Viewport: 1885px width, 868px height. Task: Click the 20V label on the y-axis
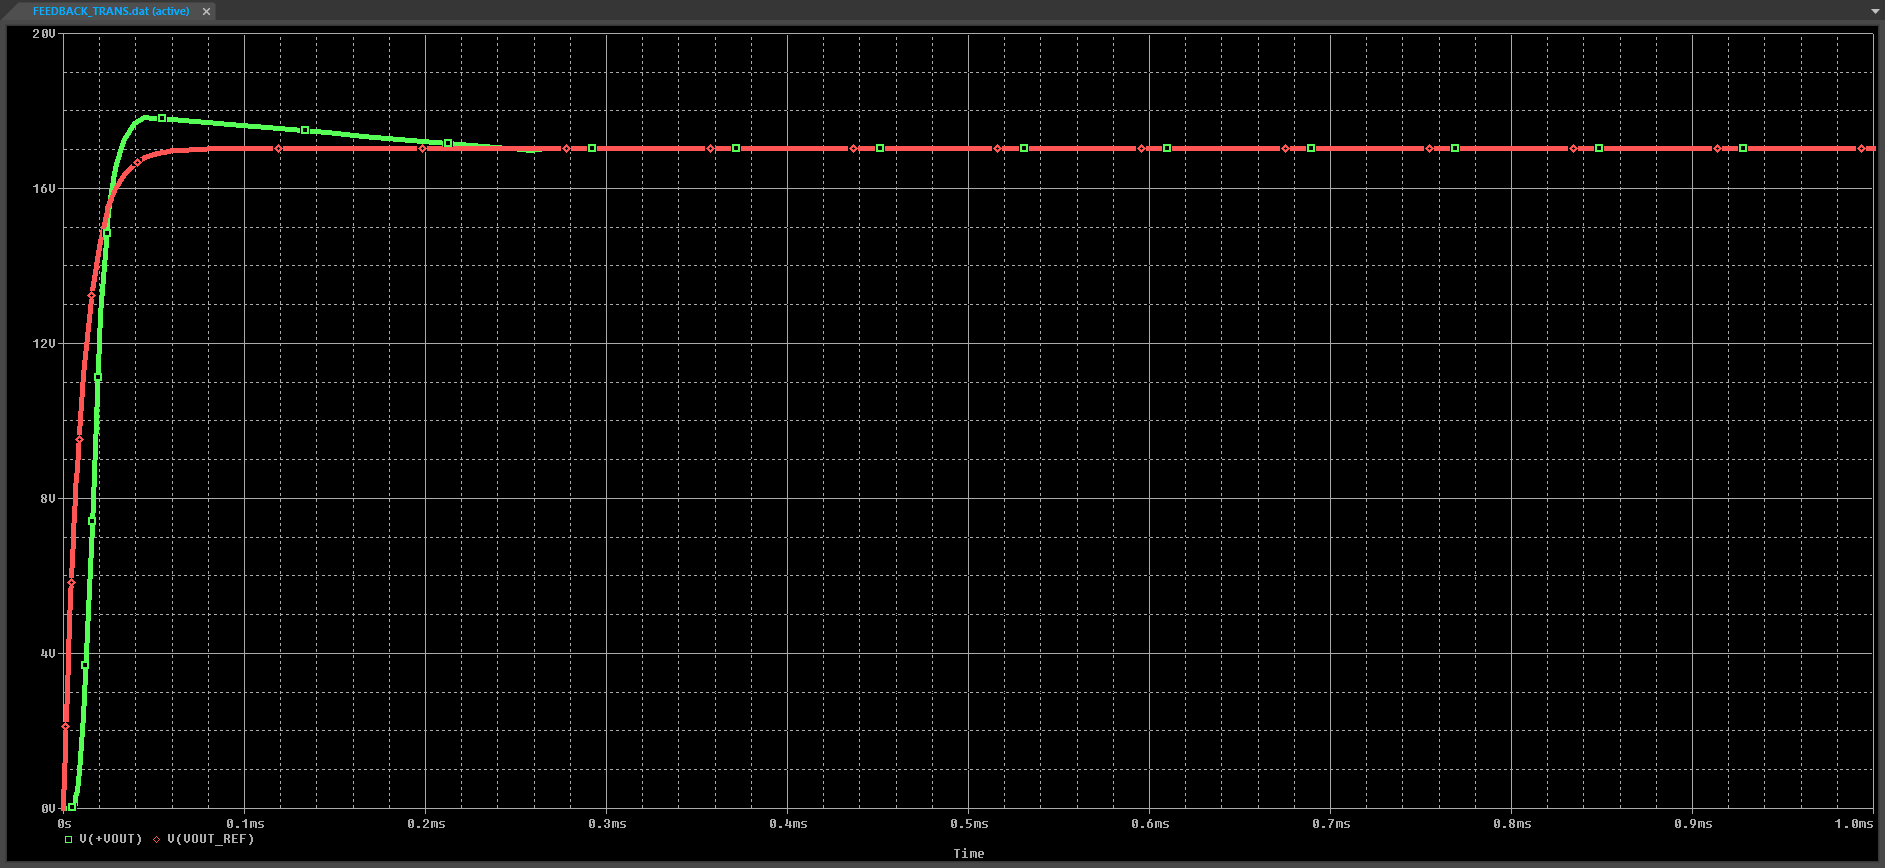tap(44, 34)
